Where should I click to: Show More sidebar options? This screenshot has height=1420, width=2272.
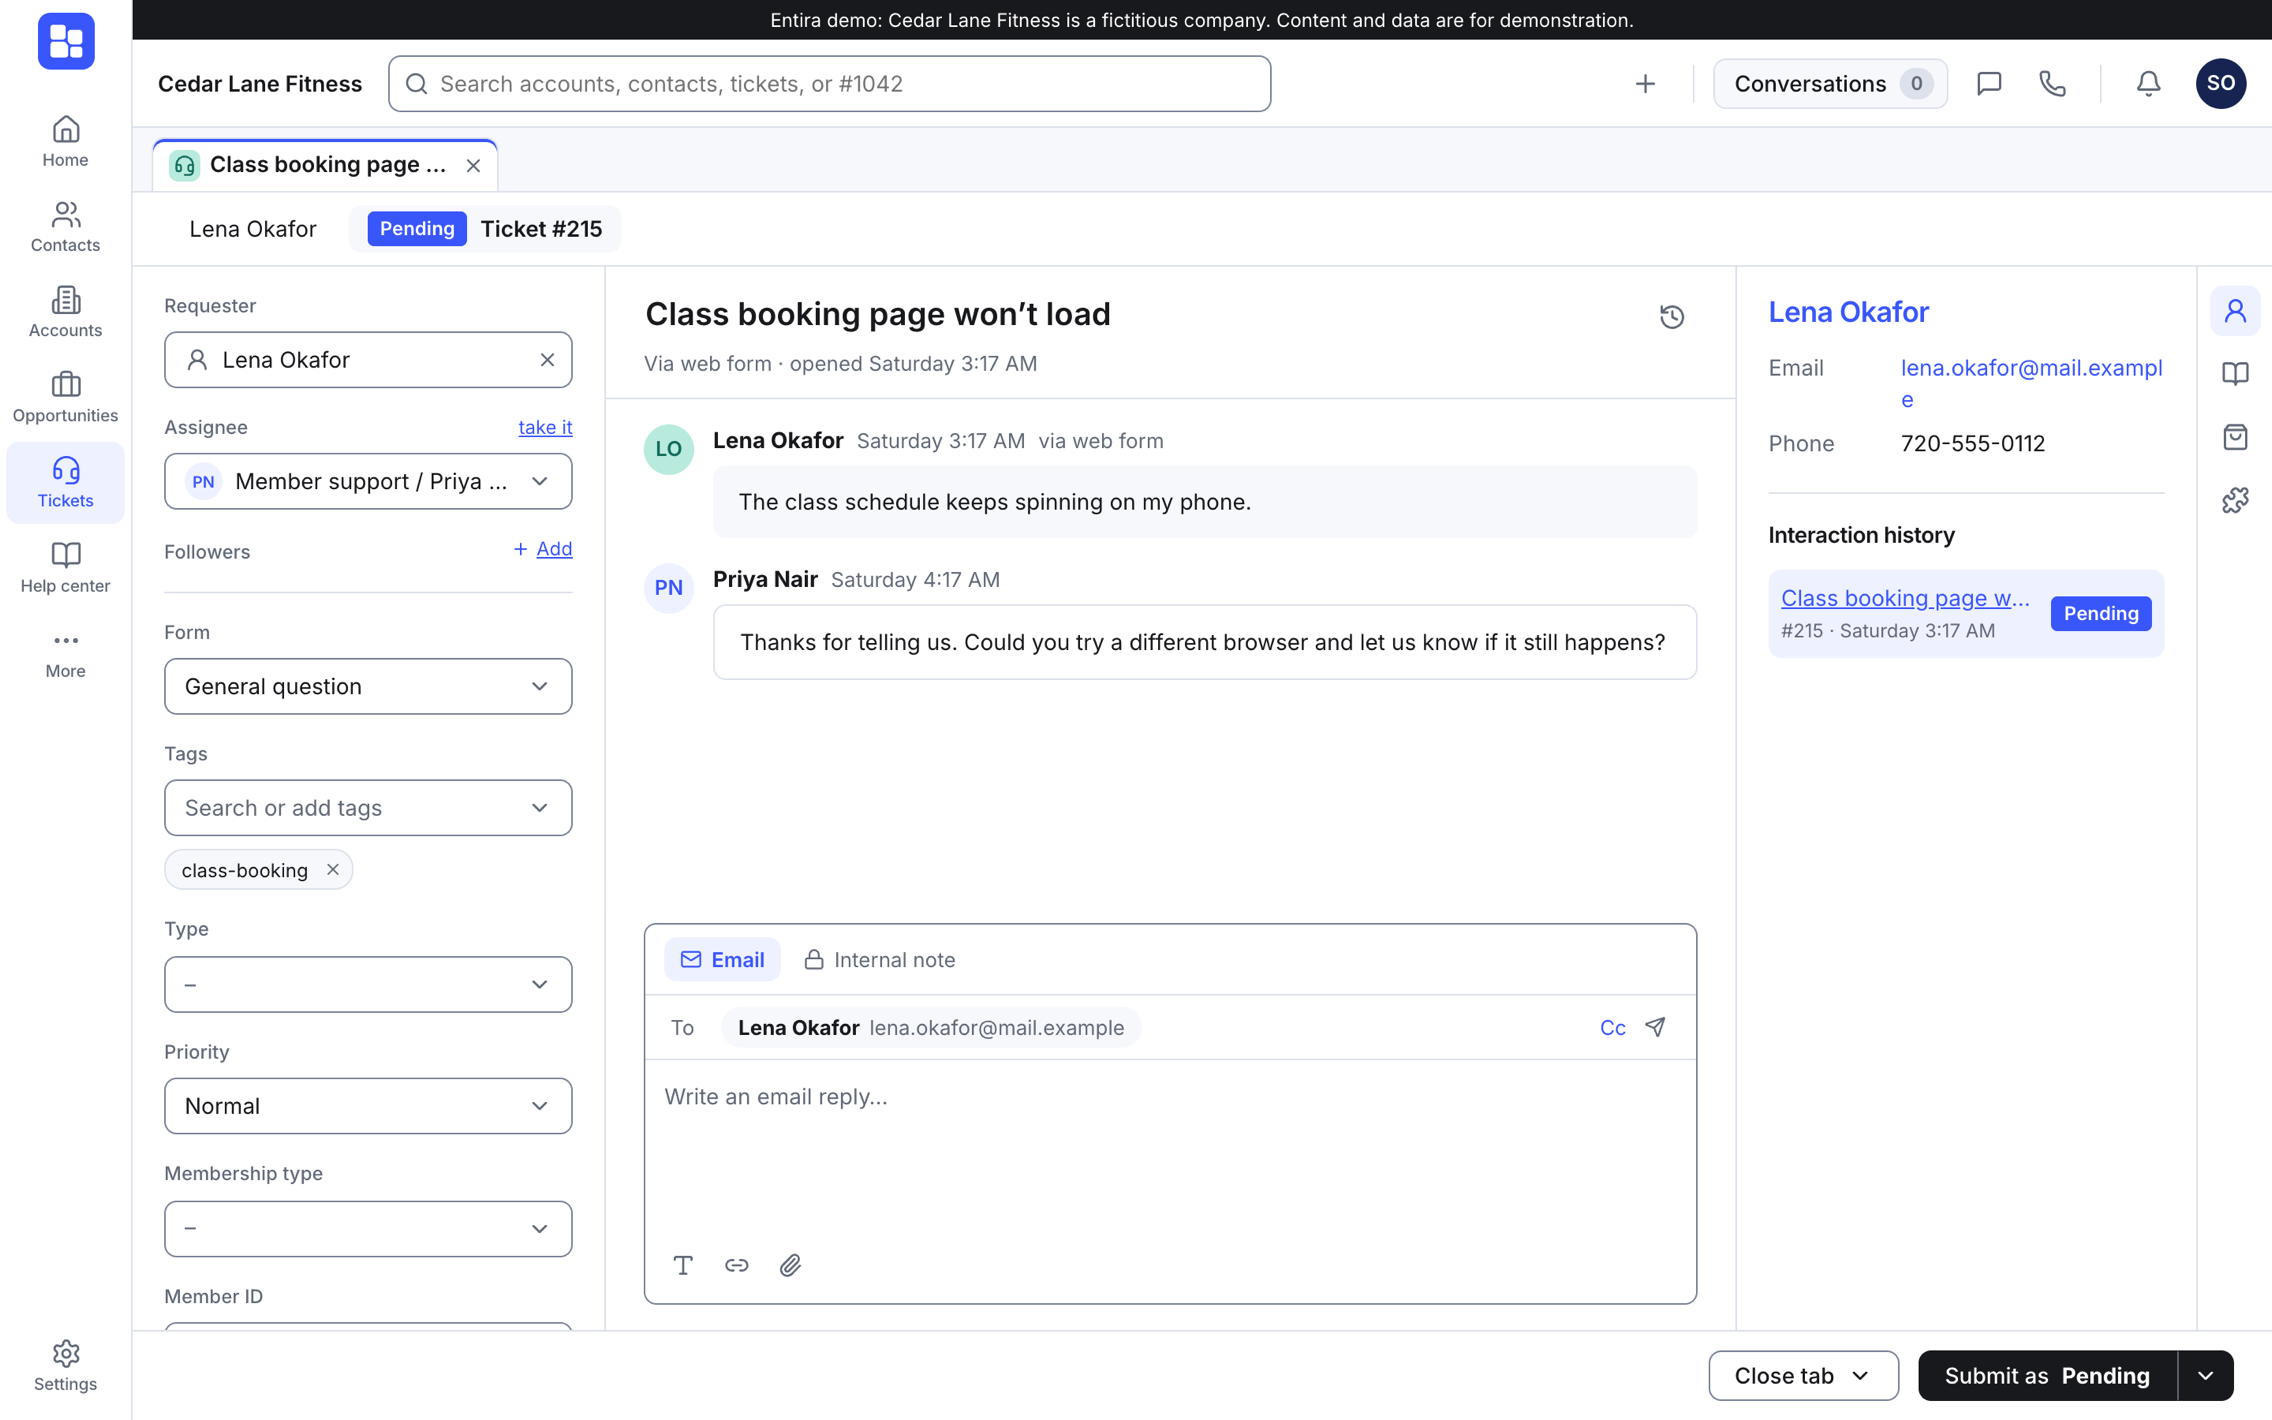(x=65, y=653)
